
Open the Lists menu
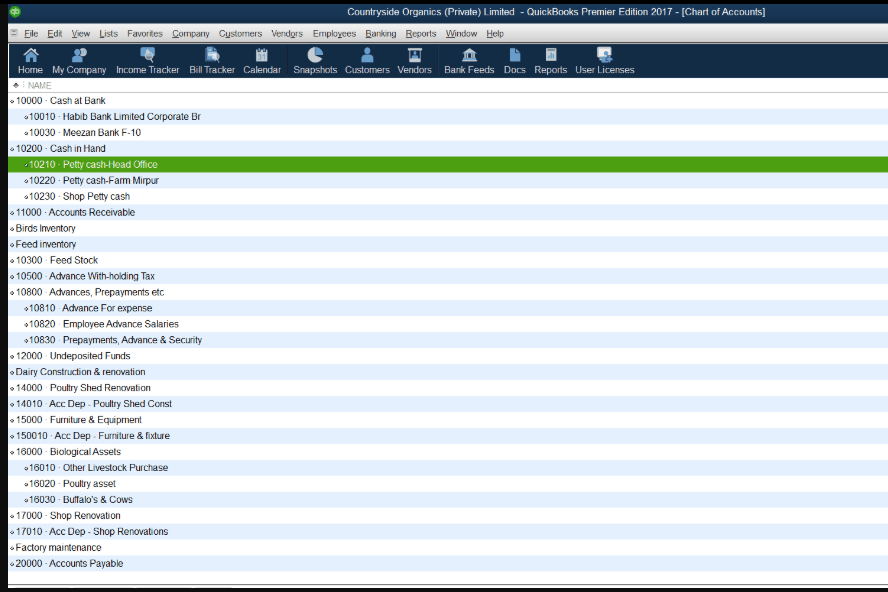click(108, 33)
